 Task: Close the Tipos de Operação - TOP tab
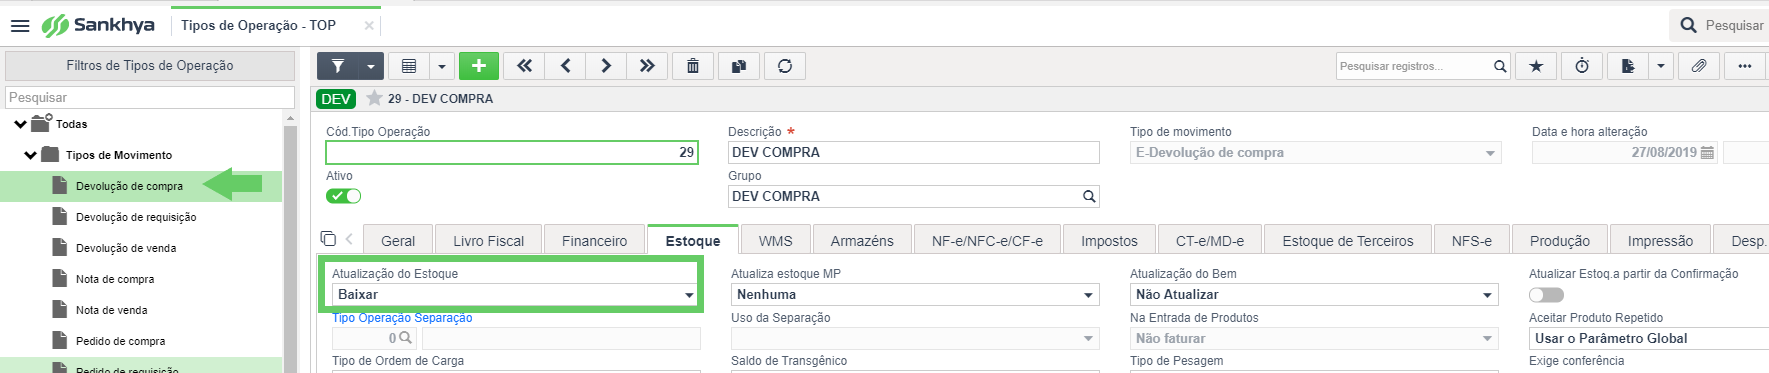369,25
